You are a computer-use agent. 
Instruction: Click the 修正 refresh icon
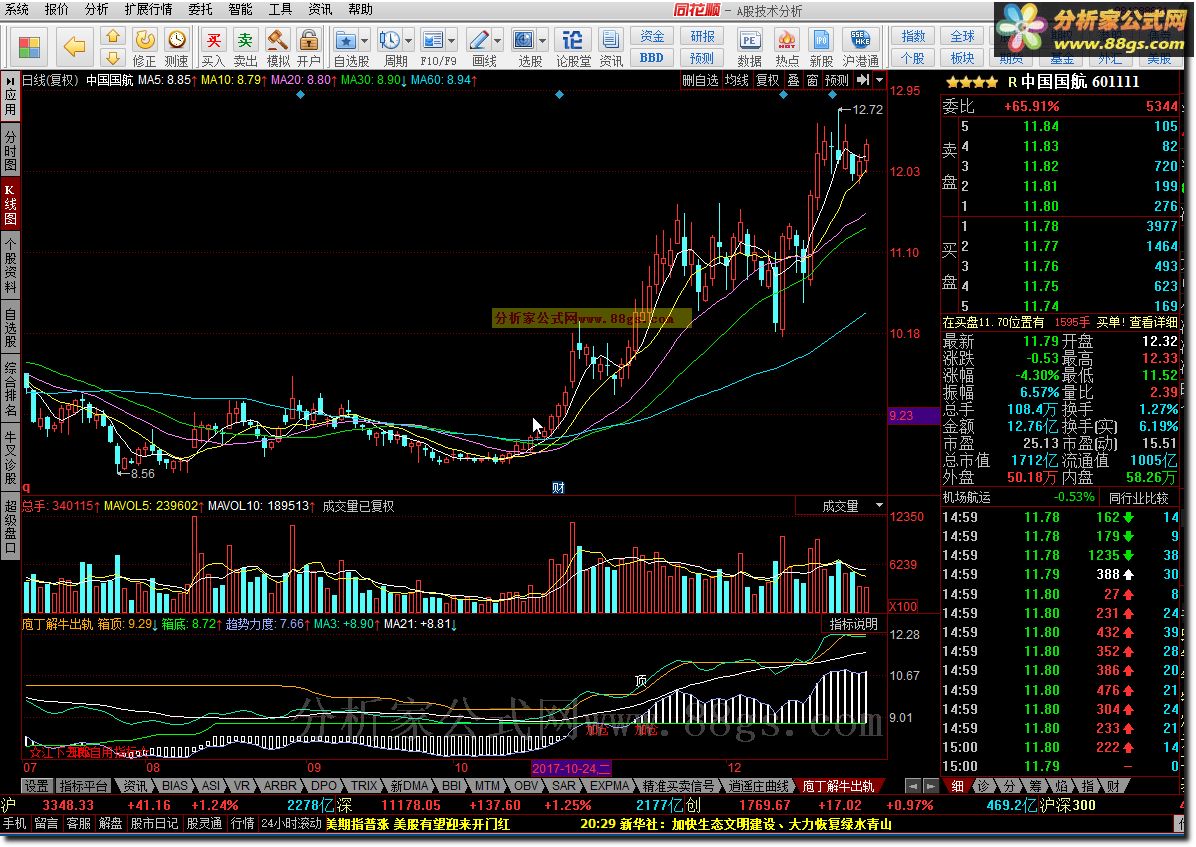coord(145,39)
